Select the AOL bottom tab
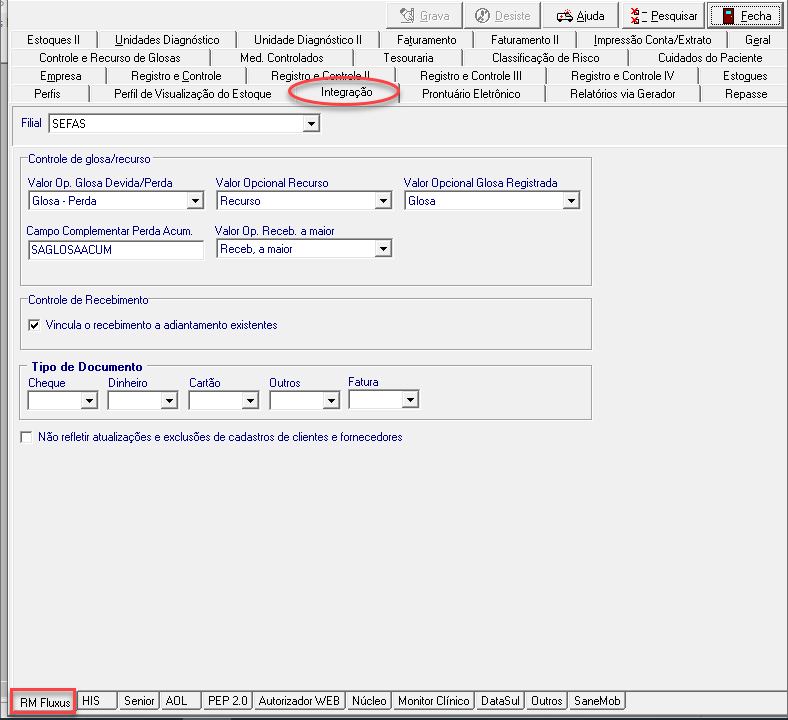 coord(181,700)
